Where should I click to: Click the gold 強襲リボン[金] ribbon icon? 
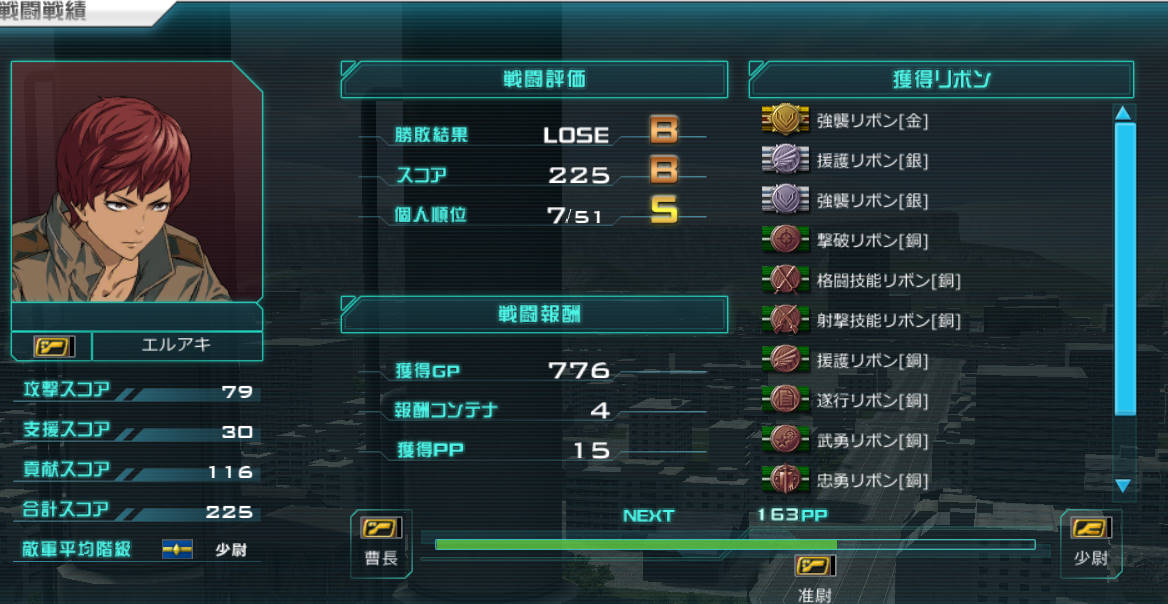click(x=785, y=119)
